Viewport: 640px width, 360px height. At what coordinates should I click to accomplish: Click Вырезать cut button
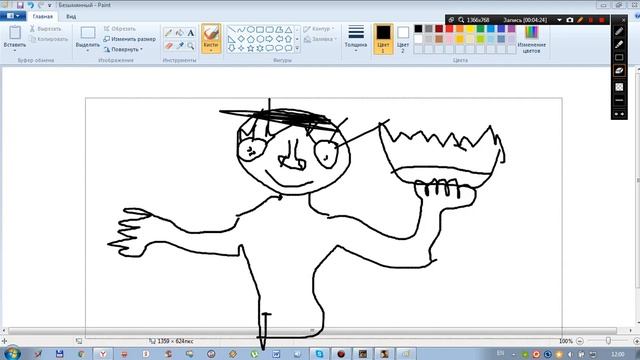click(45, 29)
